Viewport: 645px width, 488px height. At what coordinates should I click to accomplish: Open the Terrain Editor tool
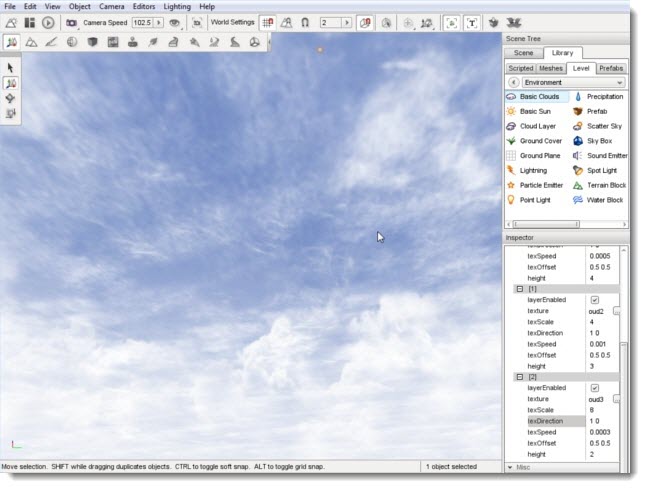click(x=31, y=42)
